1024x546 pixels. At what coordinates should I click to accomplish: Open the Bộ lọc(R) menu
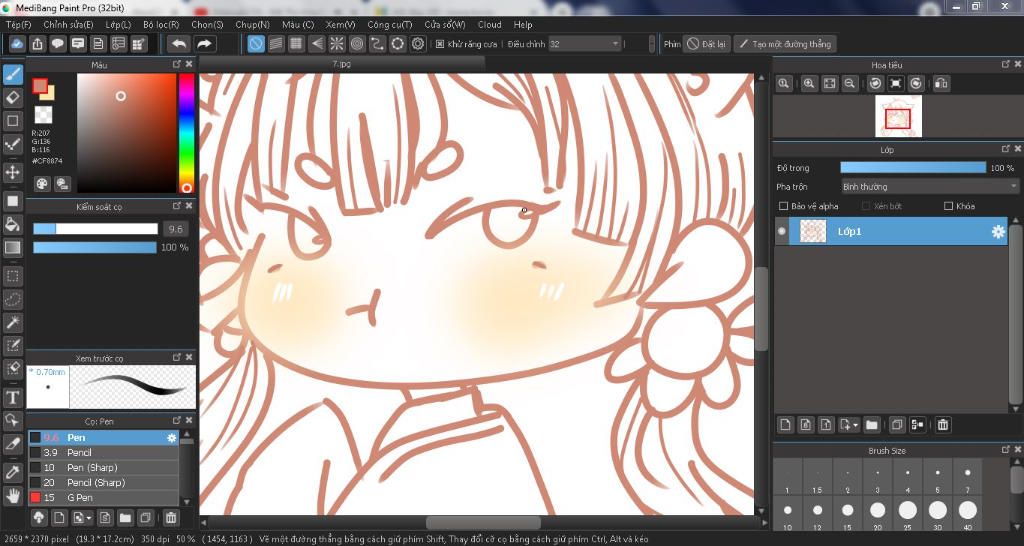coord(161,25)
